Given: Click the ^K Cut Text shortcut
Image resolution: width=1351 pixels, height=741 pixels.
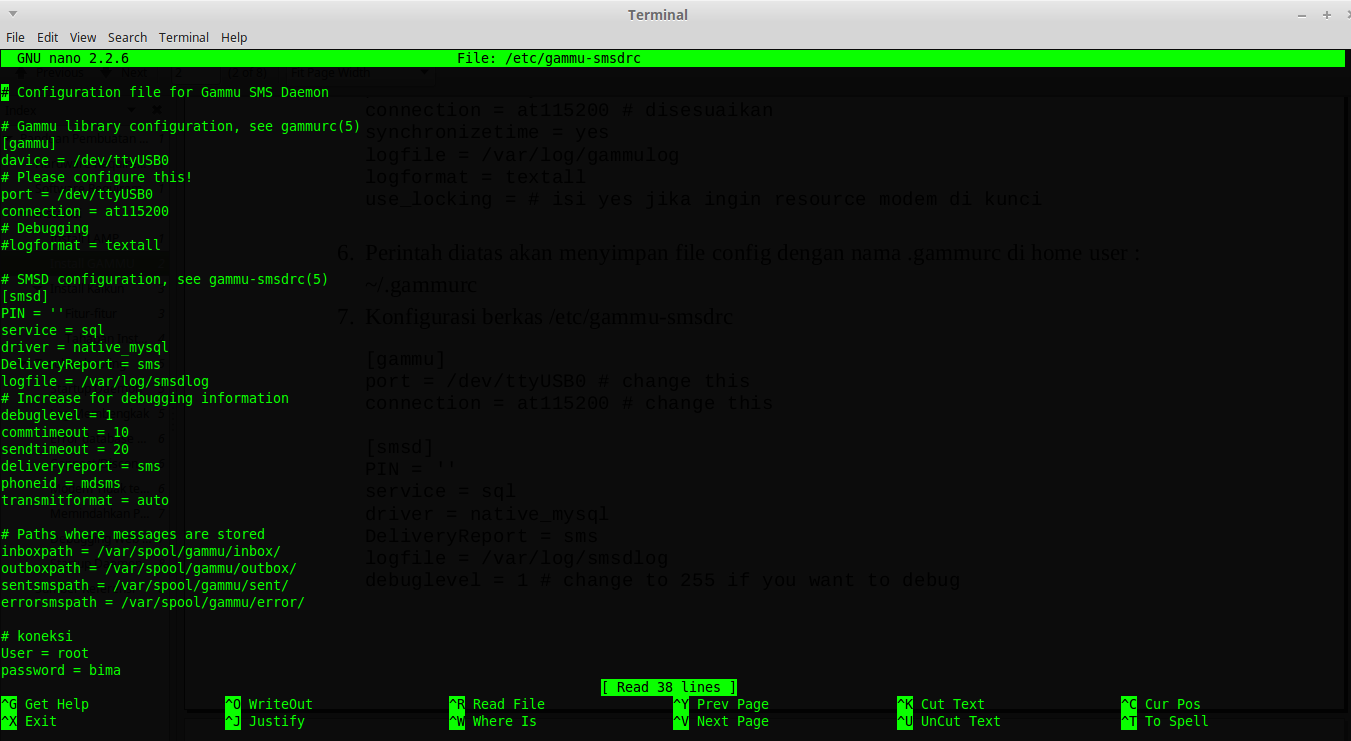Looking at the screenshot, I should coord(941,704).
